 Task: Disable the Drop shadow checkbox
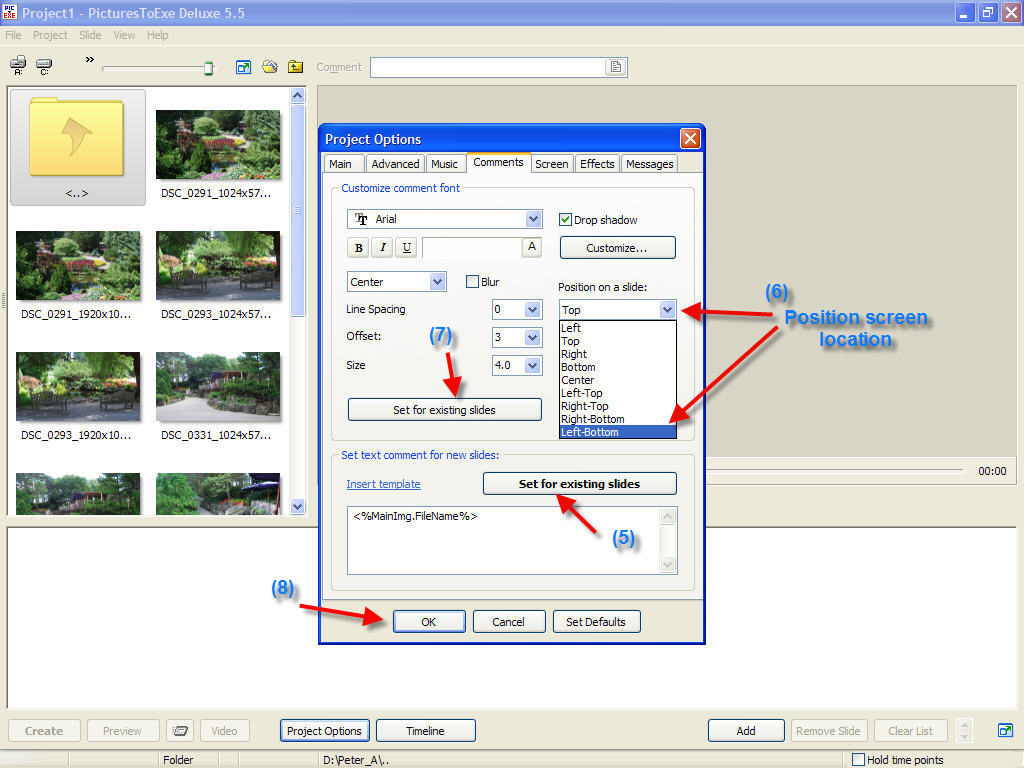[565, 220]
